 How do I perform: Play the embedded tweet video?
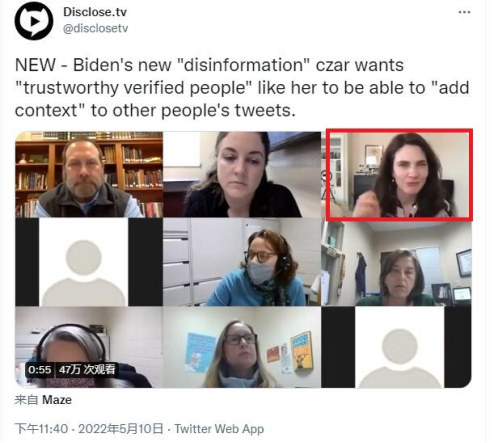(243, 259)
